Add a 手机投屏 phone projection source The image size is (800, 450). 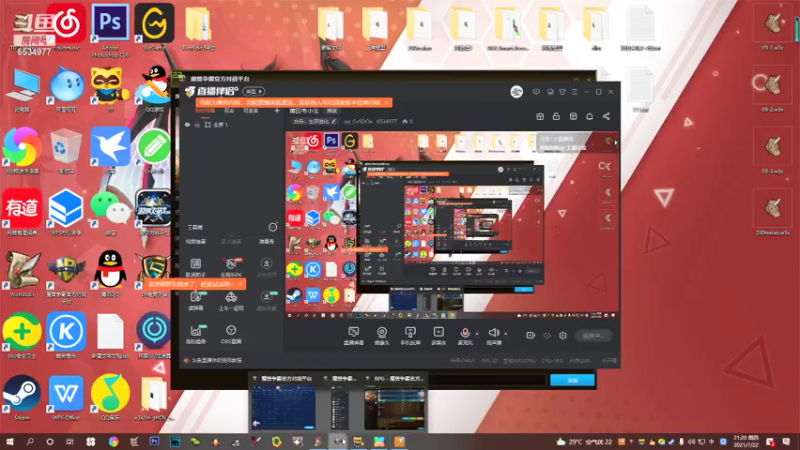(410, 336)
